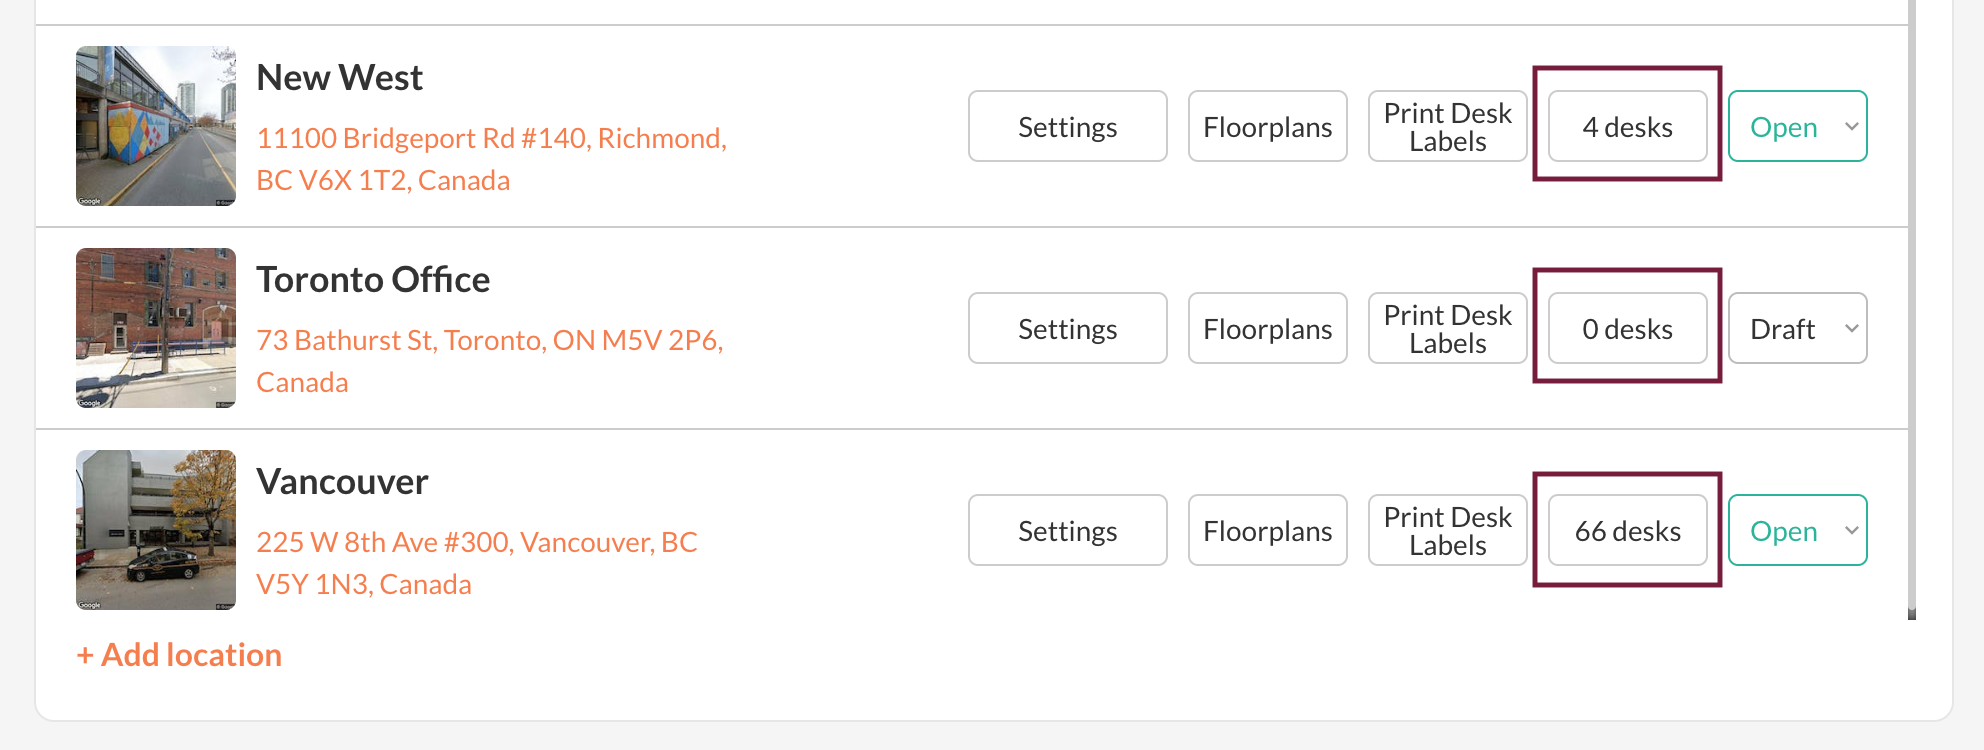Click the 0 desks button
1984x750 pixels.
[x=1627, y=329]
